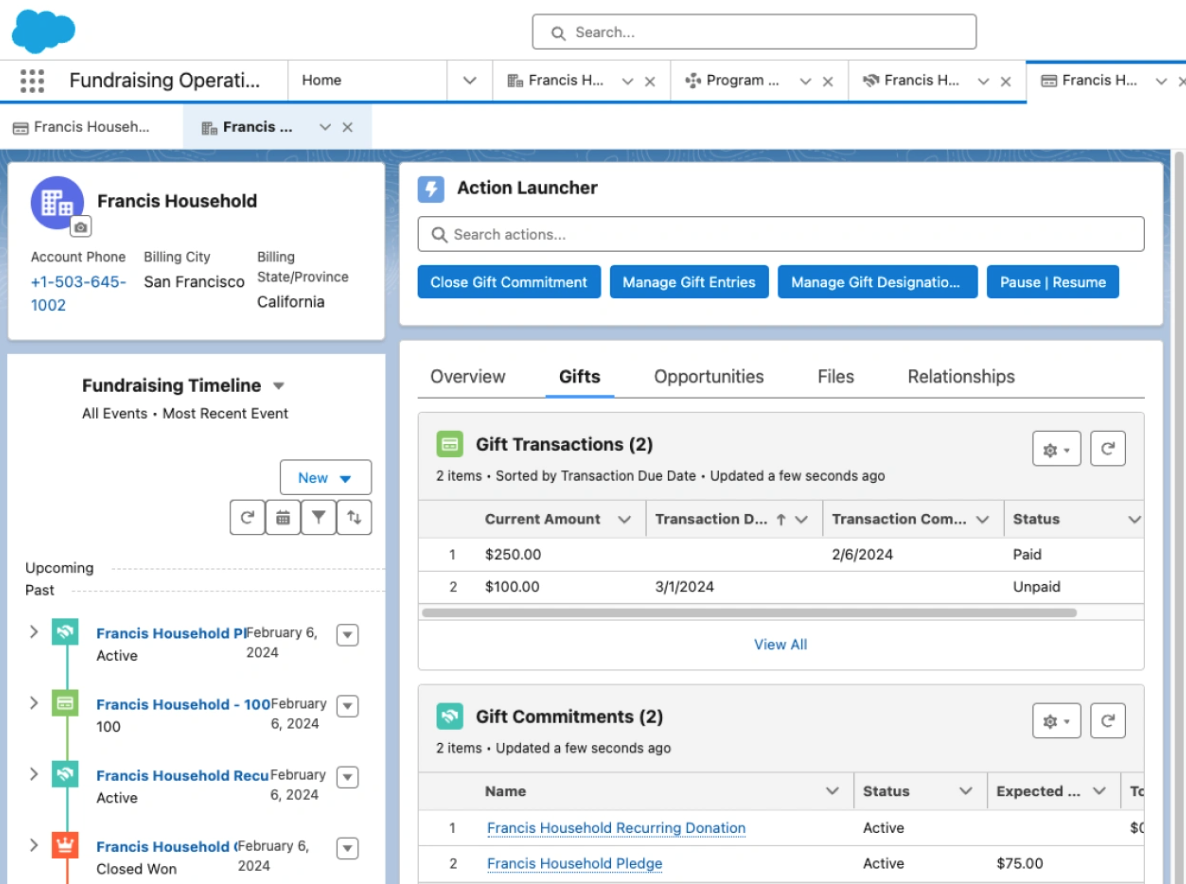Change photo with the camera icon
This screenshot has height=884, width=1186.
point(81,227)
